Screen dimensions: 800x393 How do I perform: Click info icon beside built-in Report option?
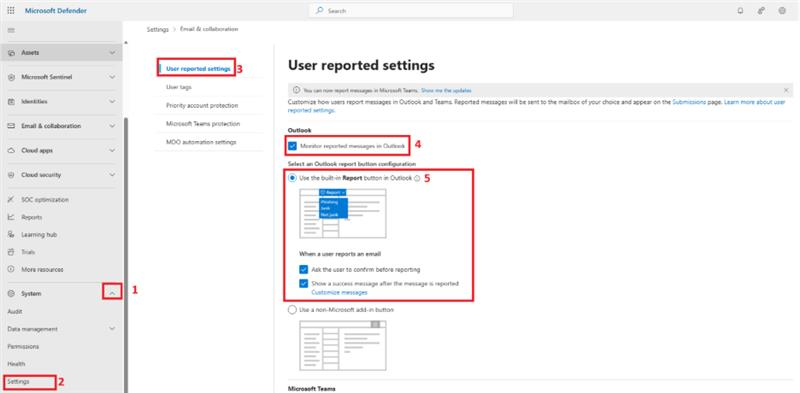click(x=417, y=178)
